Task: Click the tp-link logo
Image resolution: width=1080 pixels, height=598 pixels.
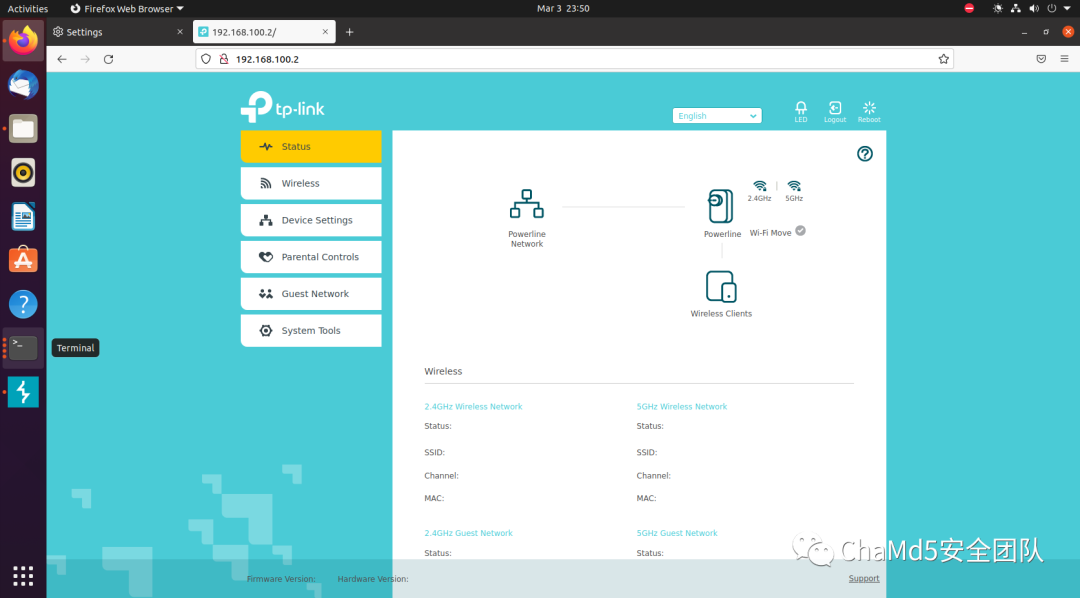Action: click(282, 107)
